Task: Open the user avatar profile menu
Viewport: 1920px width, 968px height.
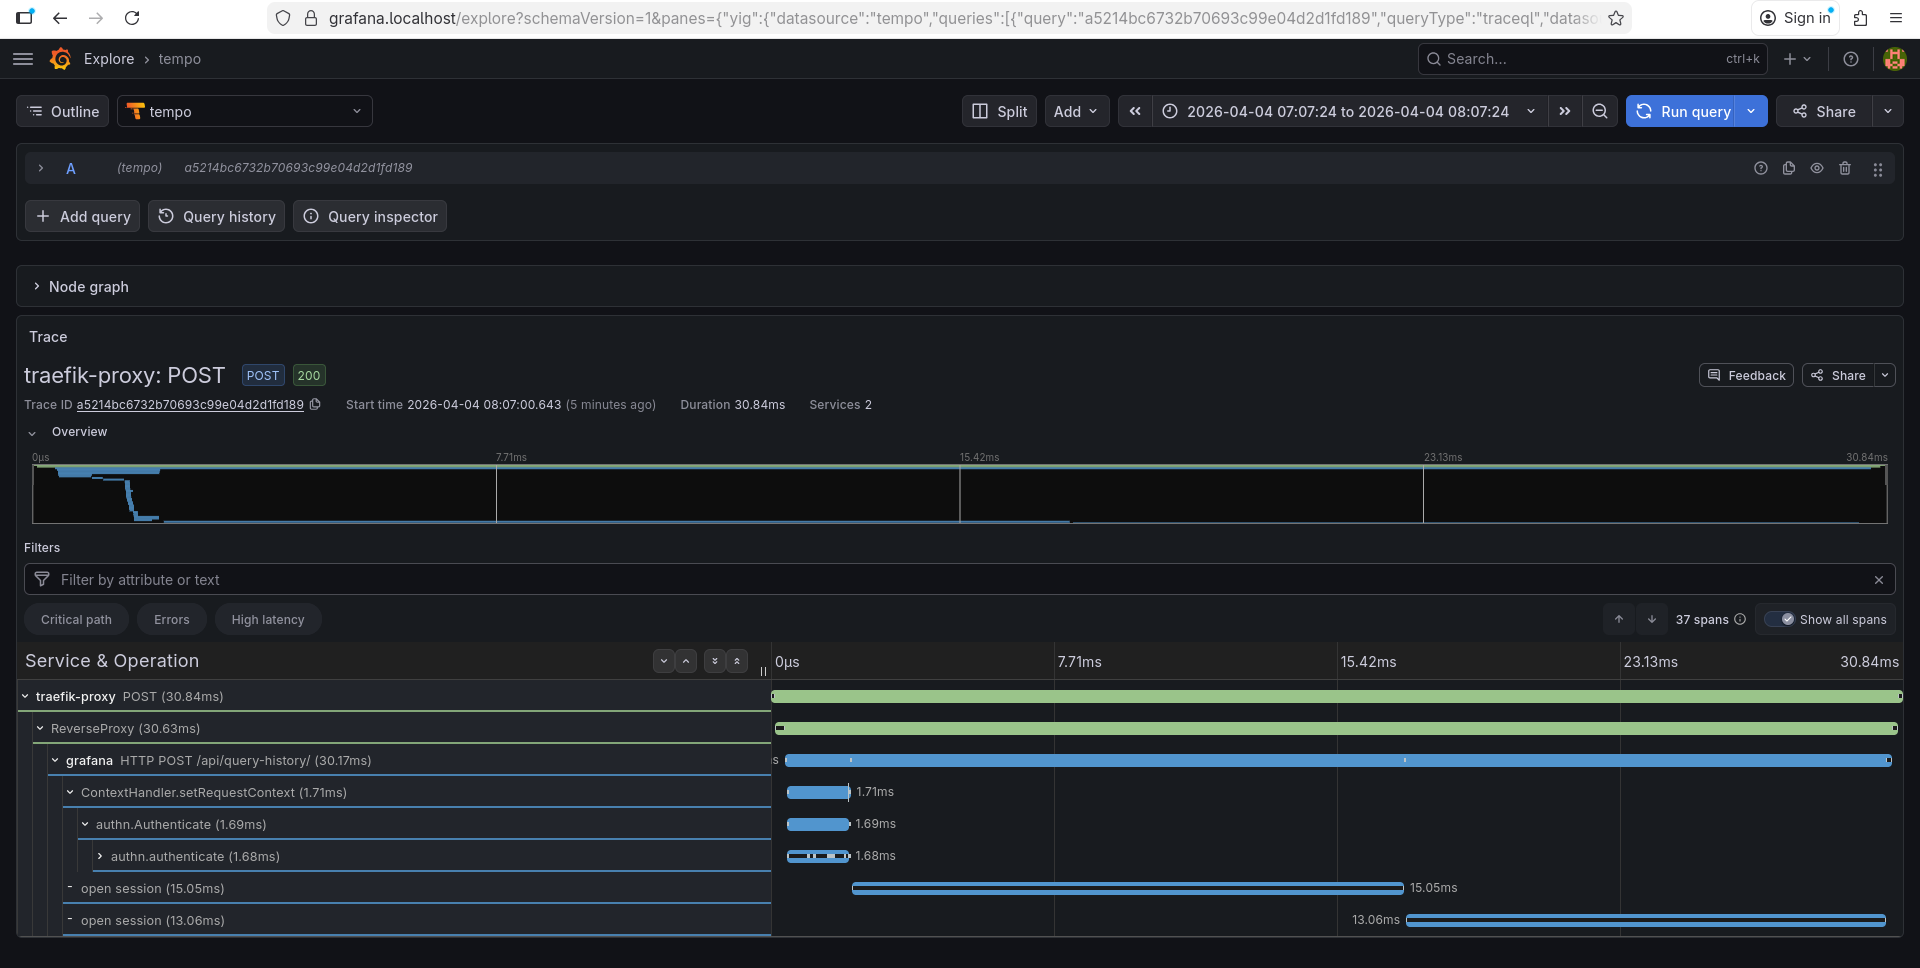Action: point(1894,59)
